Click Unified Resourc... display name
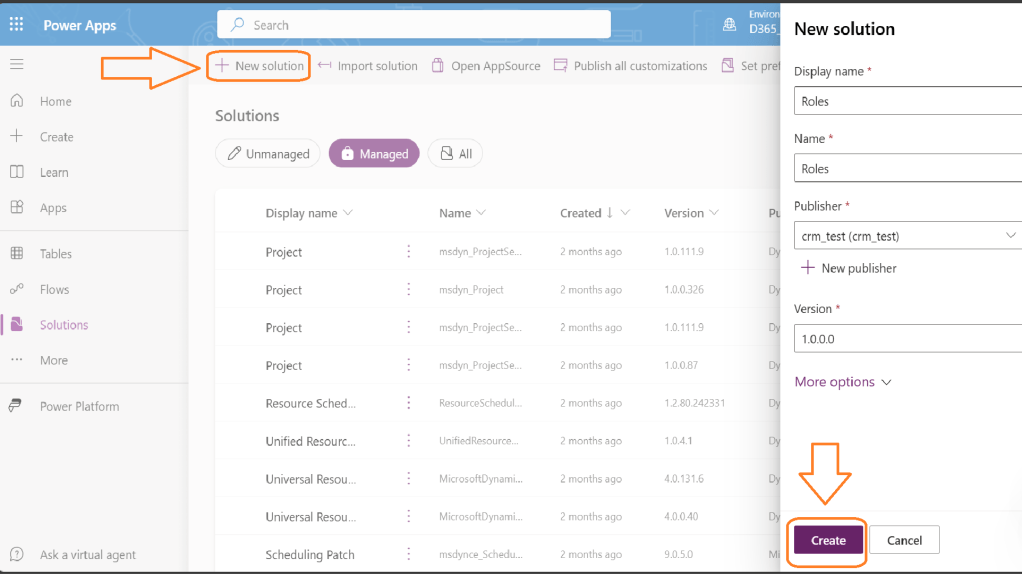Screen dimensions: 1022x575 click(x=310, y=441)
